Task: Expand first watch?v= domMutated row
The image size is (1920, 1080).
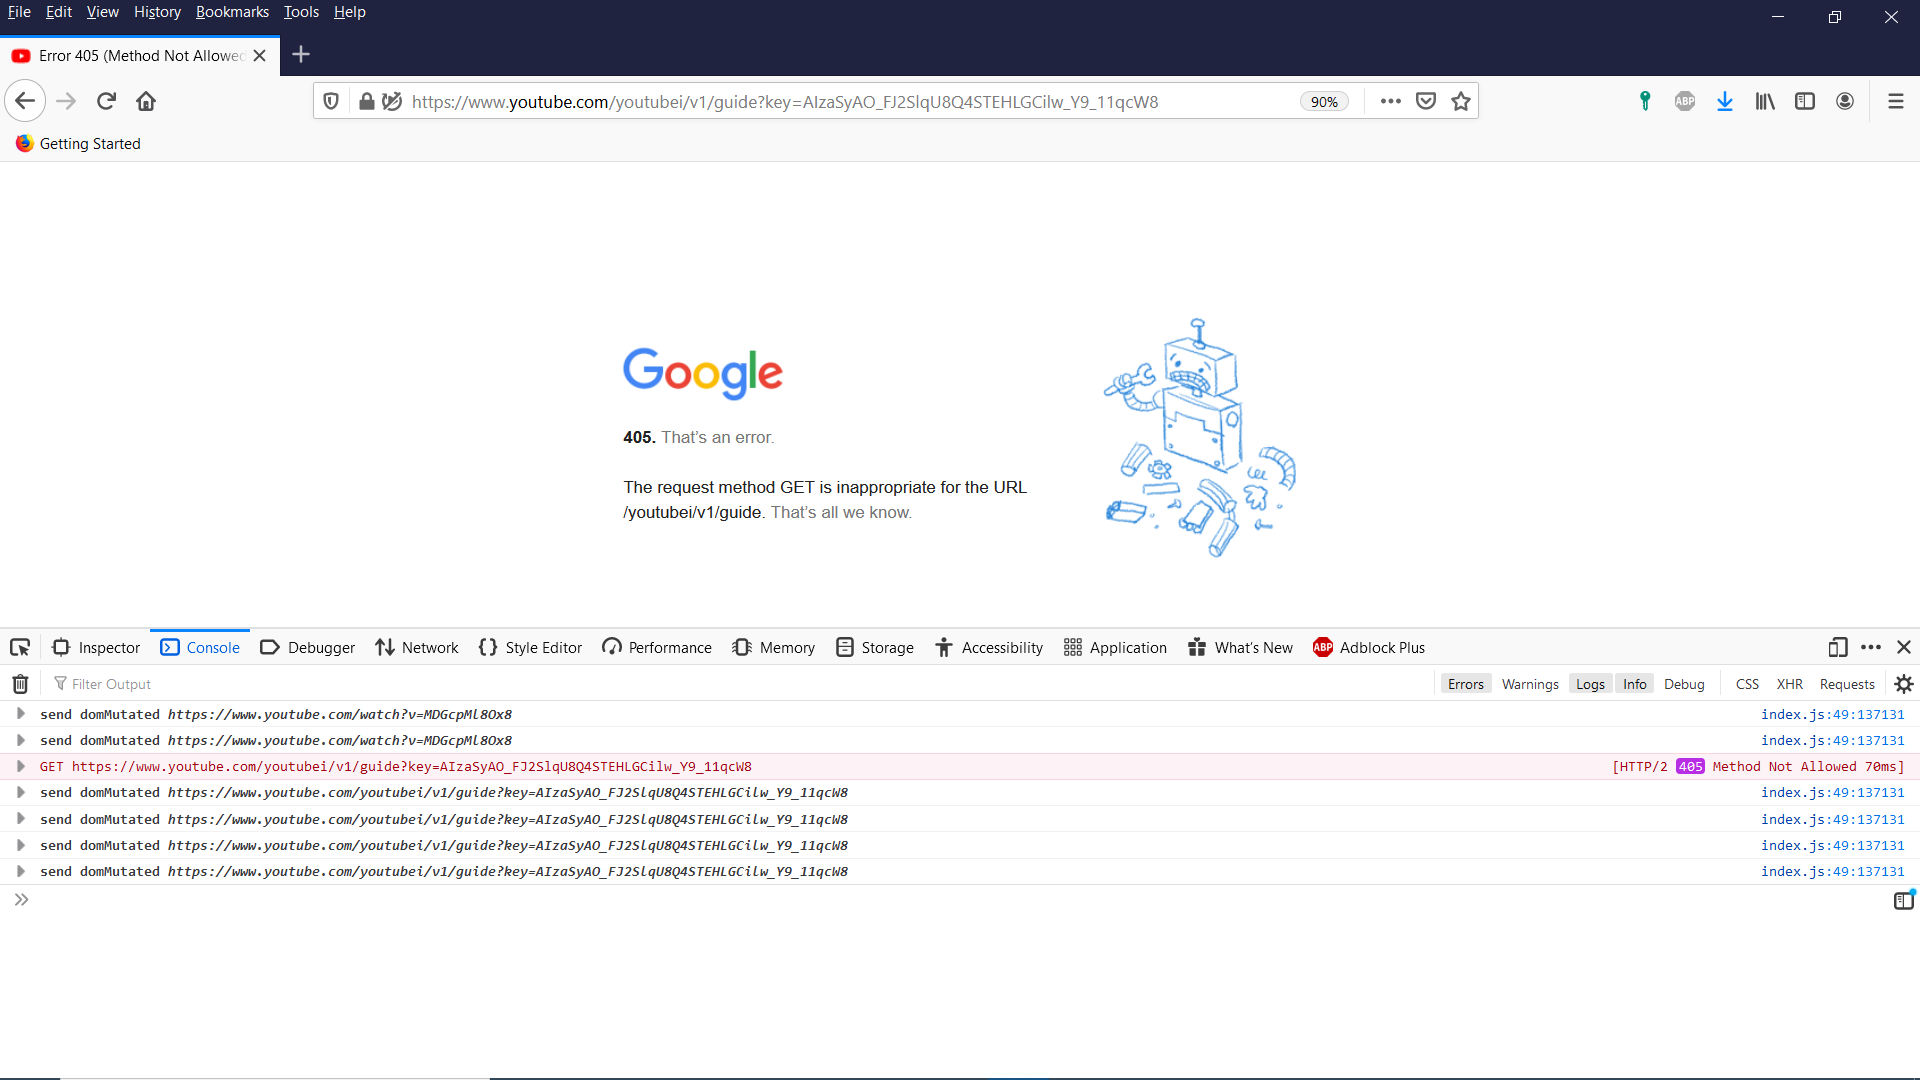Action: click(x=20, y=713)
